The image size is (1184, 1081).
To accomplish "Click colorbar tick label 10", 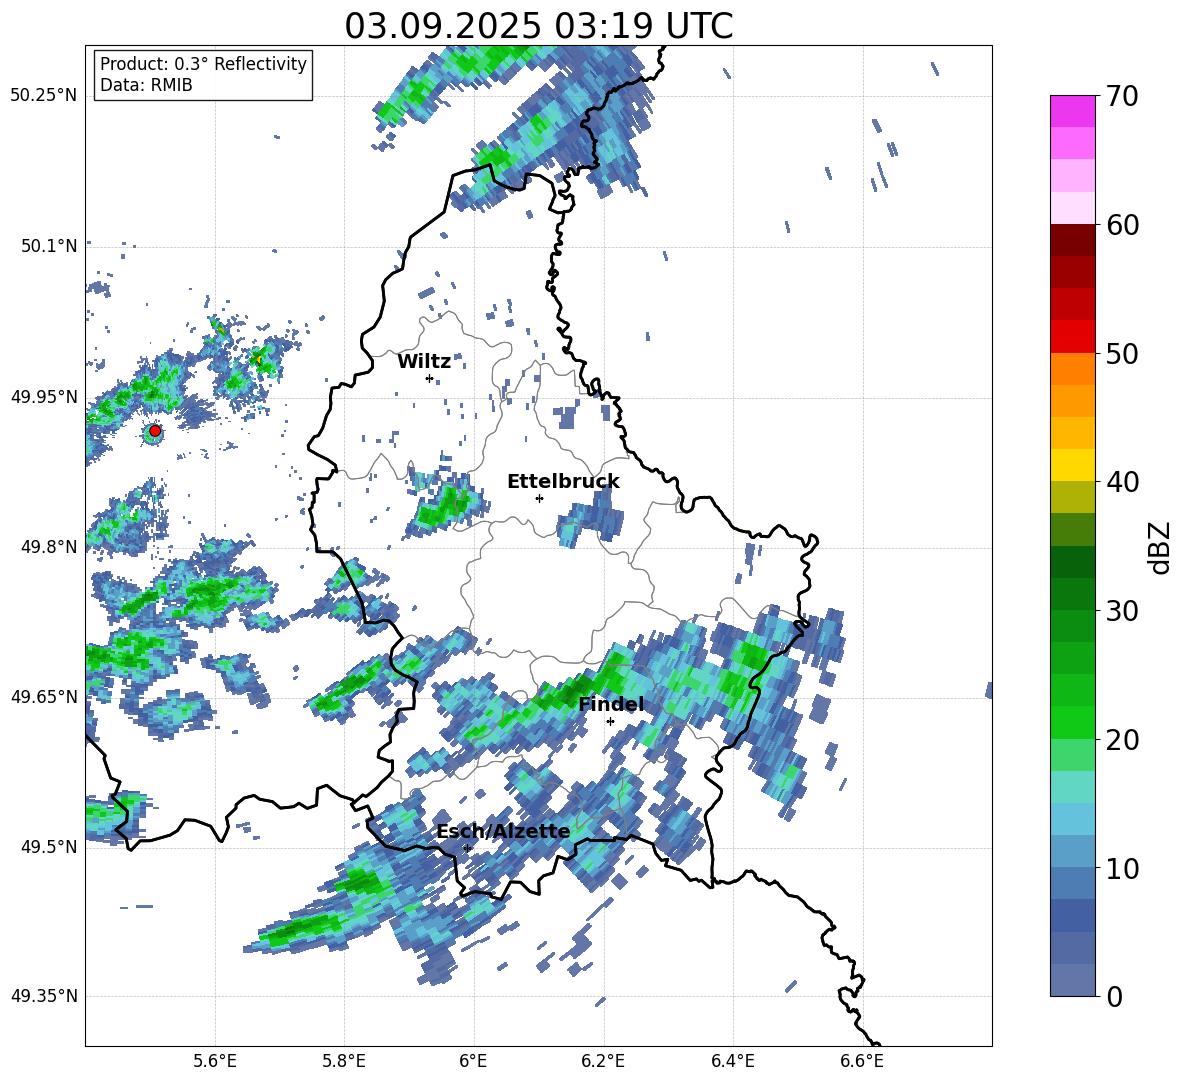I will coord(1122,868).
